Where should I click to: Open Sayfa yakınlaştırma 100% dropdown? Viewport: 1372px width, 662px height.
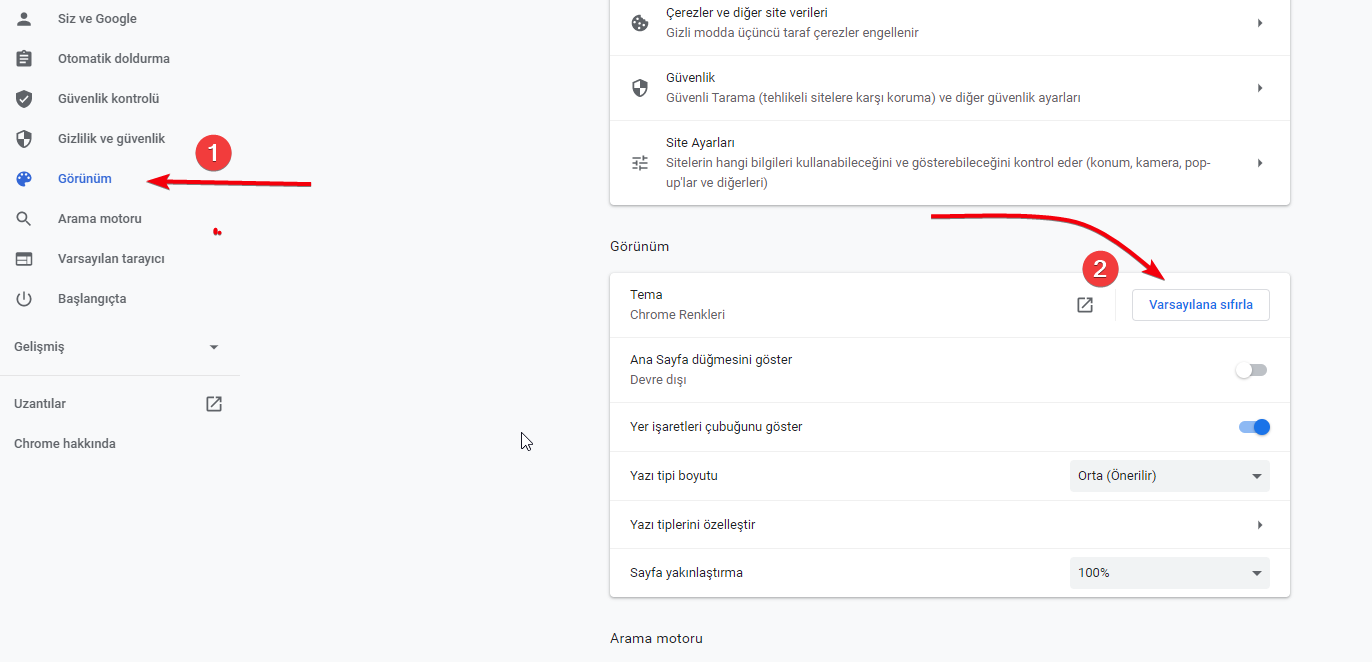1169,573
